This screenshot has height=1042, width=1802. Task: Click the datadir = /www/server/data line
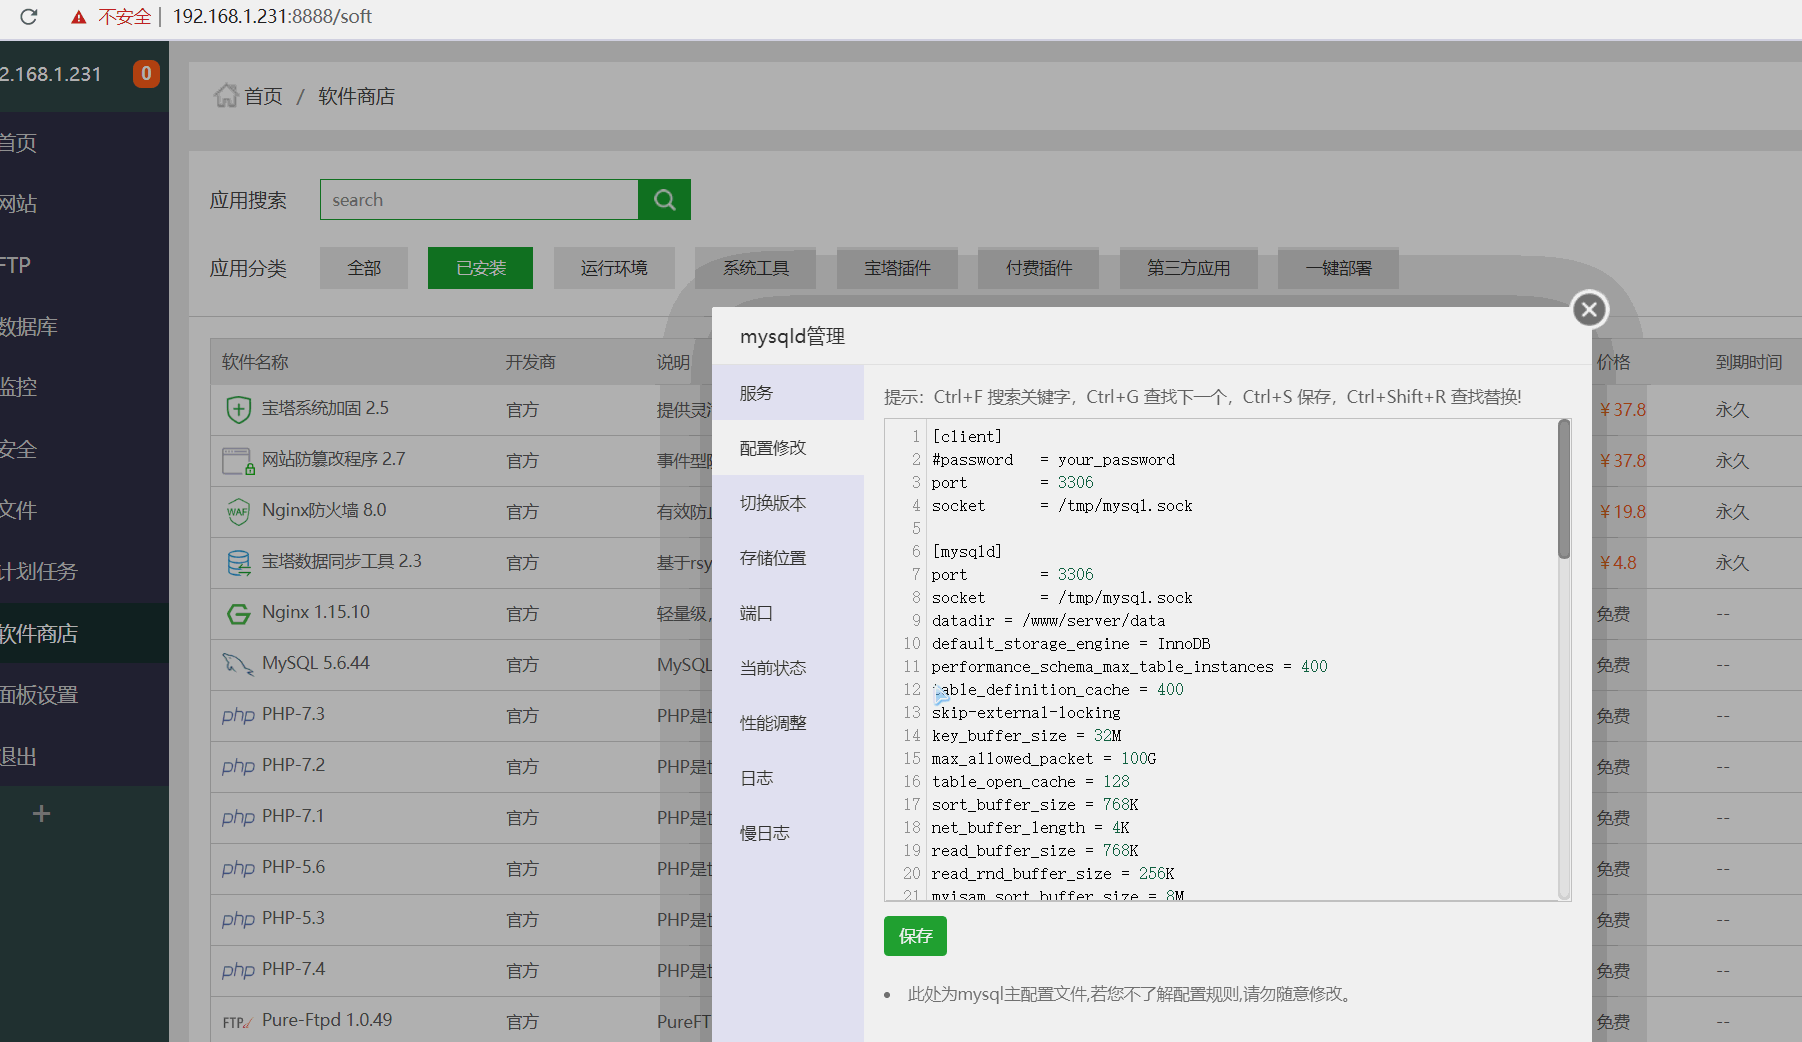1048,621
